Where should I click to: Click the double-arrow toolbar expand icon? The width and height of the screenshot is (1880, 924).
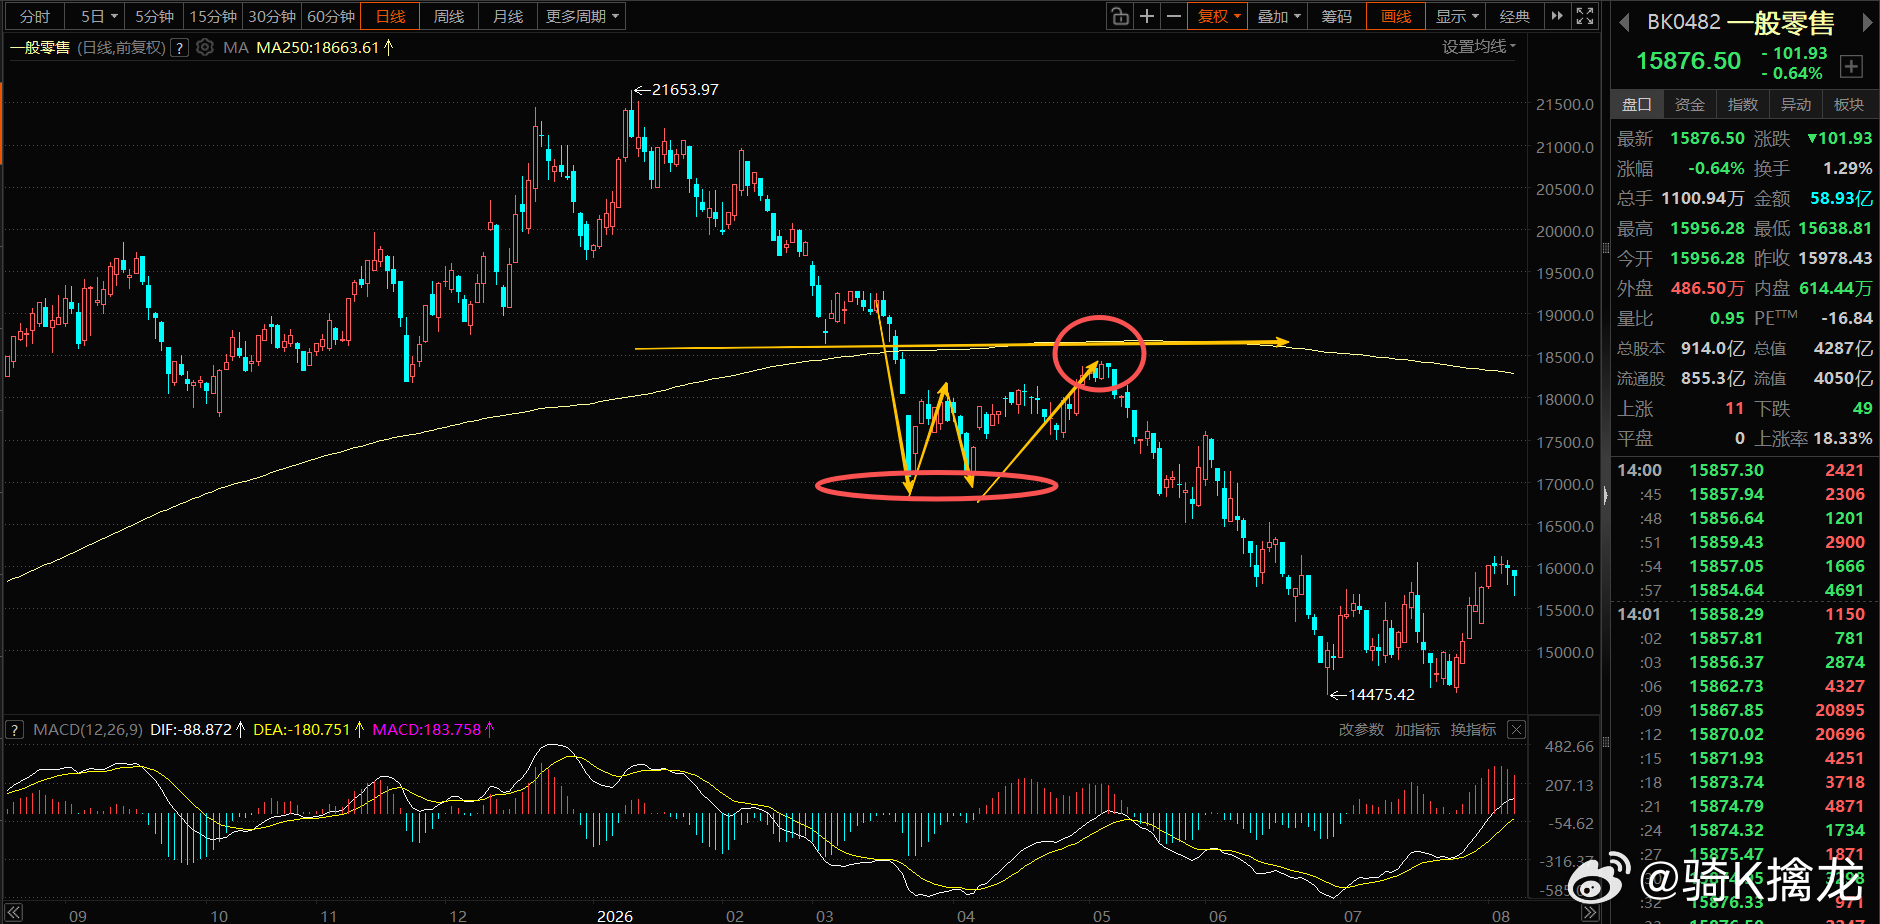[1557, 16]
